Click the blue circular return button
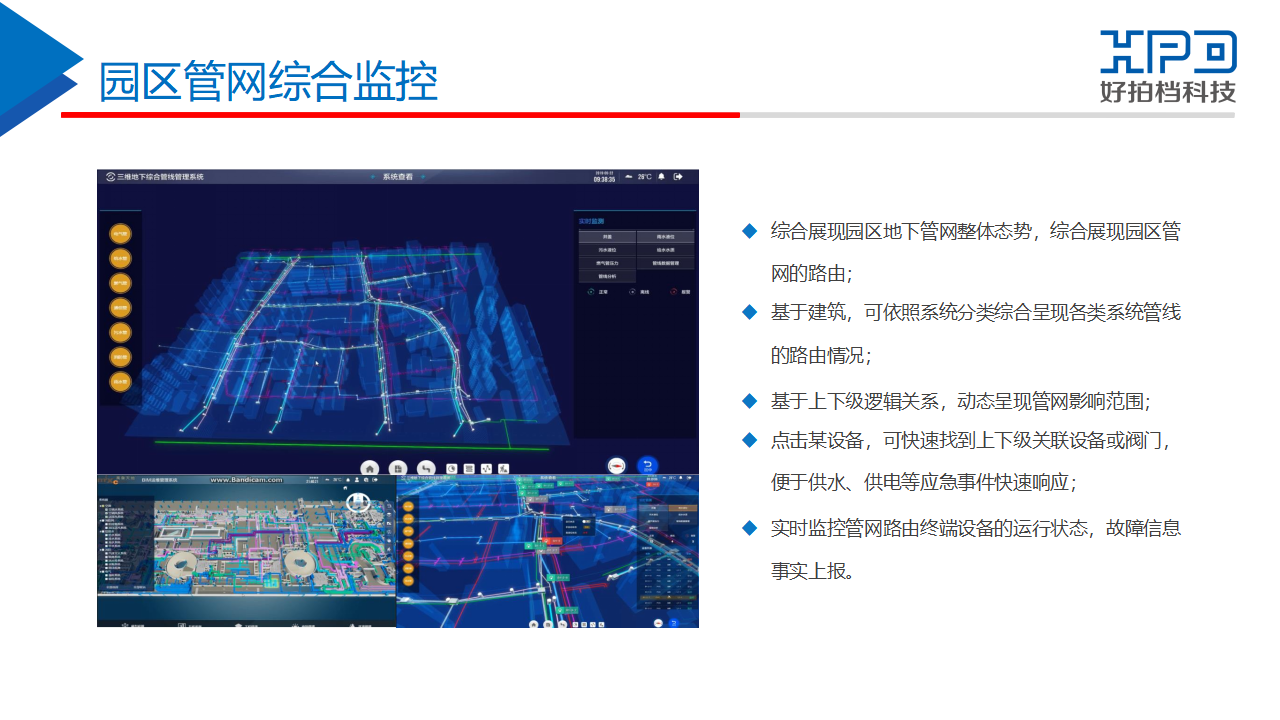 click(x=648, y=466)
